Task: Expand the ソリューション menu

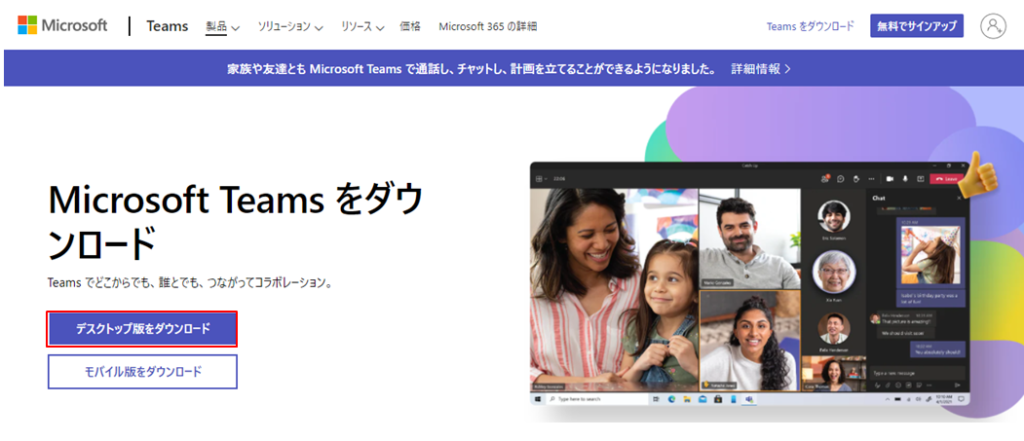Action: 291,26
